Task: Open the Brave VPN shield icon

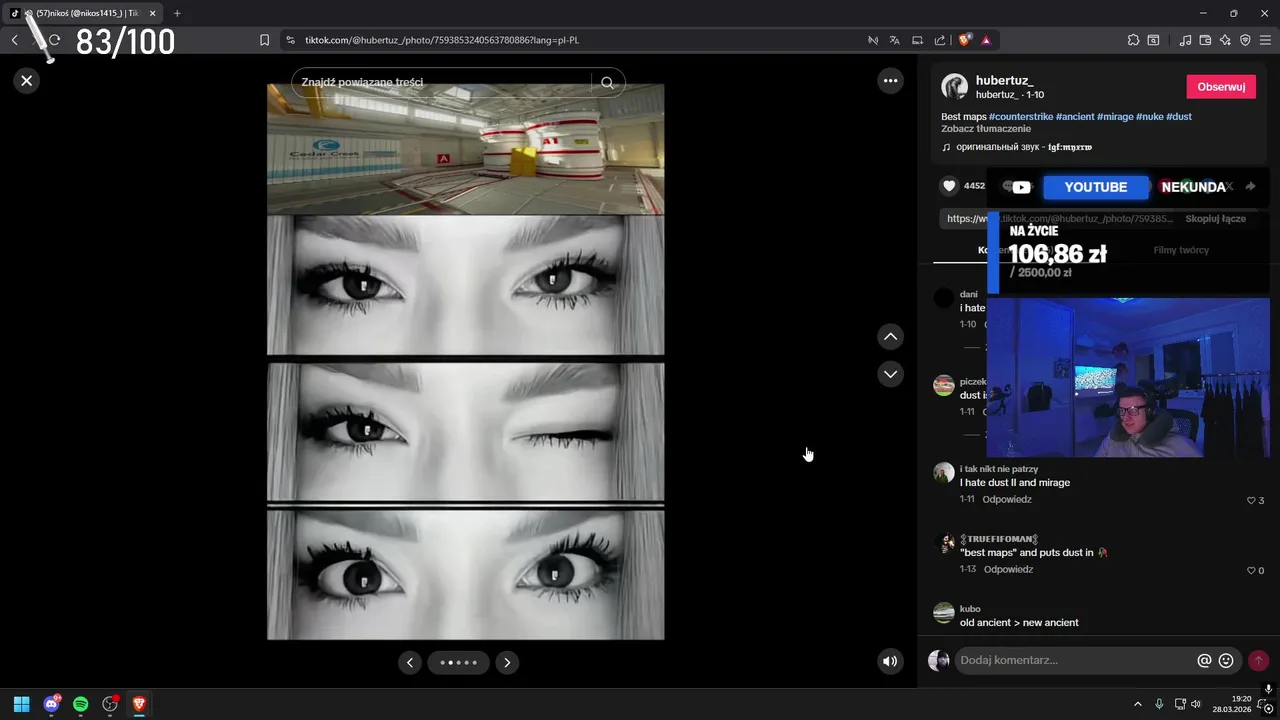Action: click(1245, 40)
